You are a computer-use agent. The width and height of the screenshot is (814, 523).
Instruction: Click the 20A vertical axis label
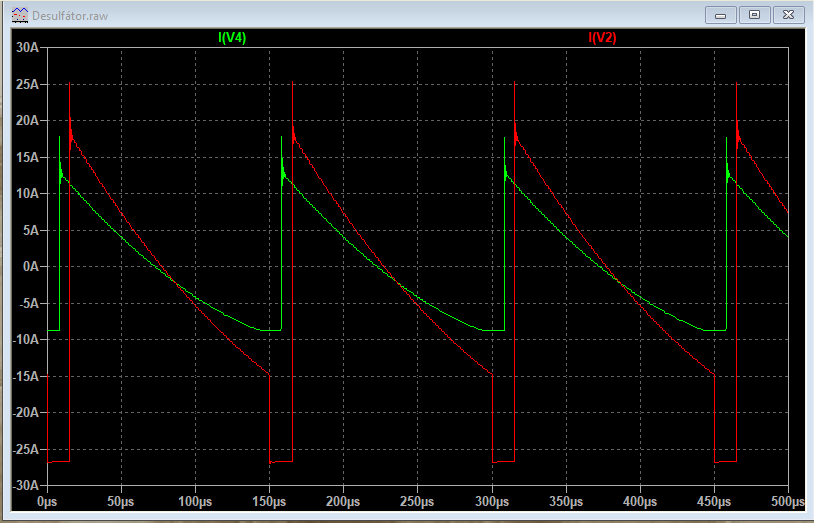pyautogui.click(x=28, y=120)
